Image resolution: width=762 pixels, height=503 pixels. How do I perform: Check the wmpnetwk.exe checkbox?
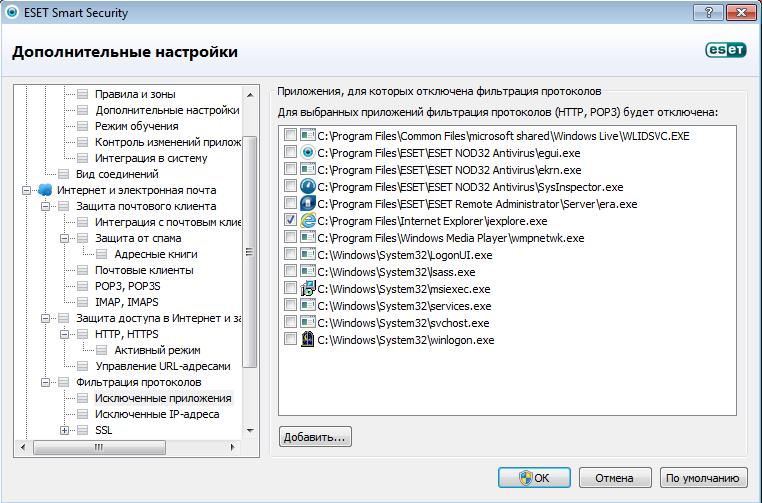[x=290, y=237]
